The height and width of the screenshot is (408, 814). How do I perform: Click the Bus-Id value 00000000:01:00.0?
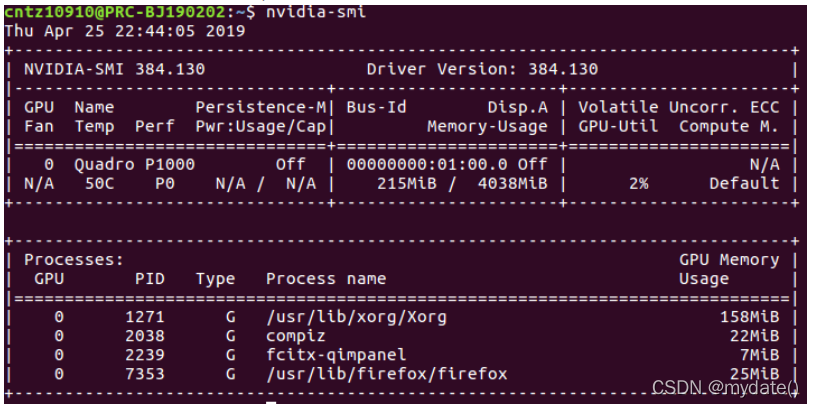pos(427,165)
